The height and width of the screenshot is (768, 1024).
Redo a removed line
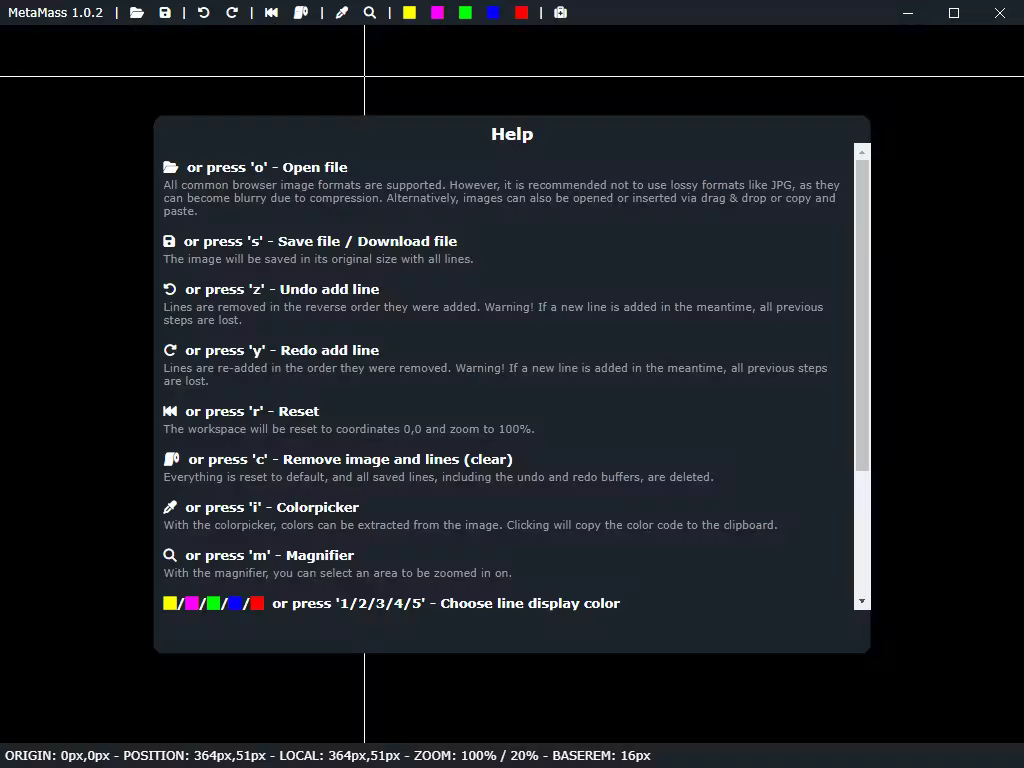pos(232,13)
